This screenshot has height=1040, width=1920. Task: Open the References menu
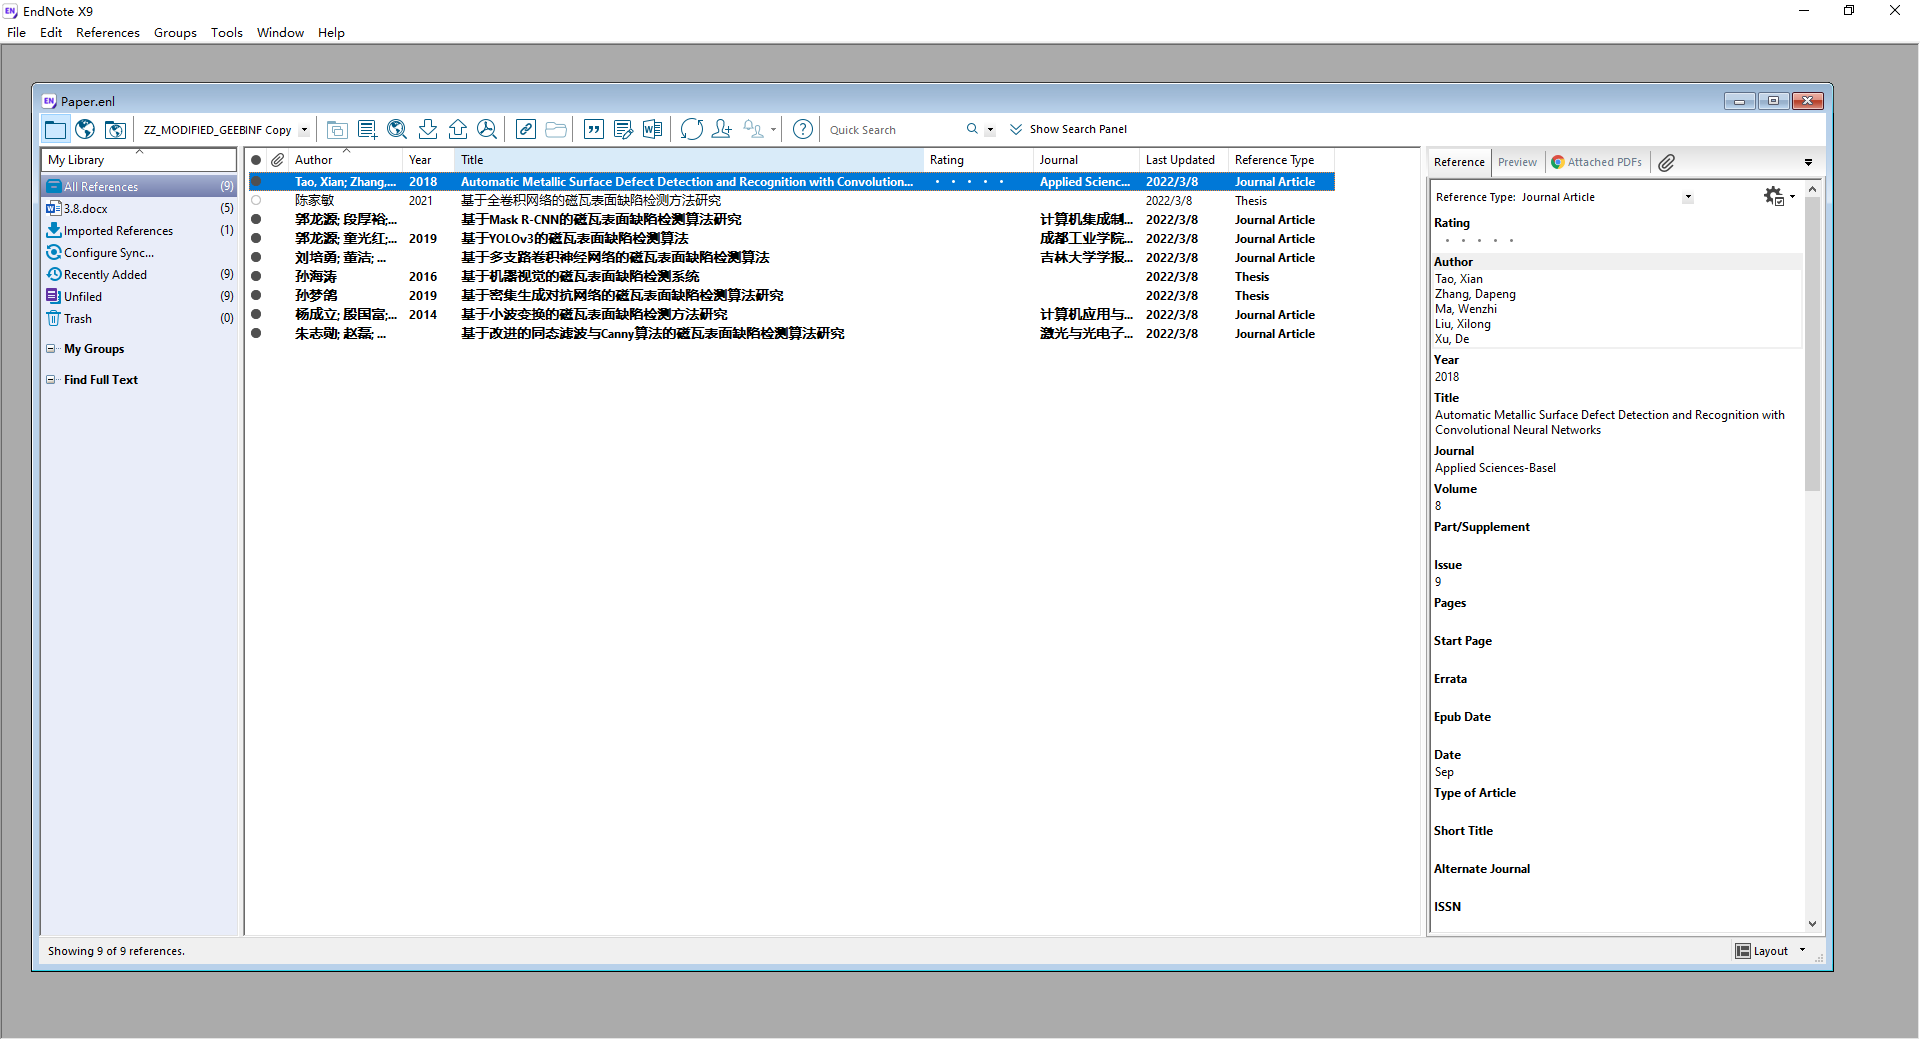[x=108, y=33]
